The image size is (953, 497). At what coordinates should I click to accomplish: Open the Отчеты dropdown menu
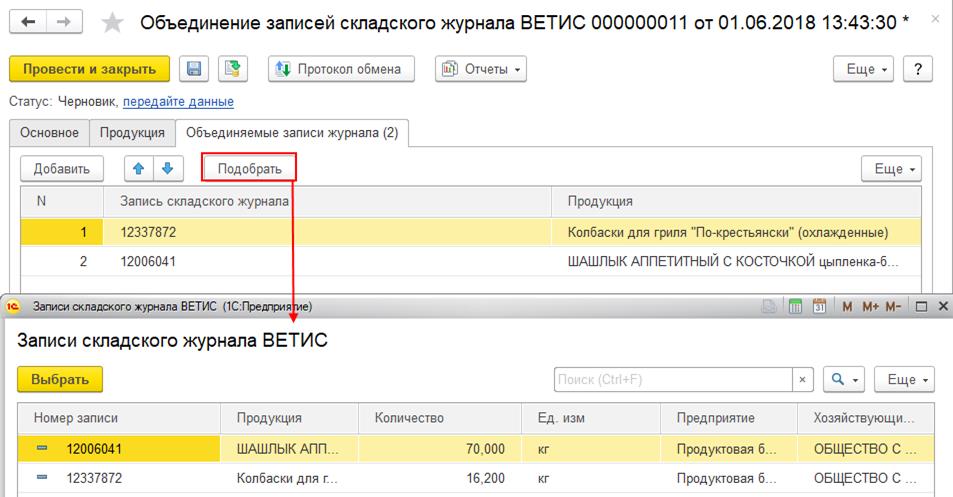481,69
